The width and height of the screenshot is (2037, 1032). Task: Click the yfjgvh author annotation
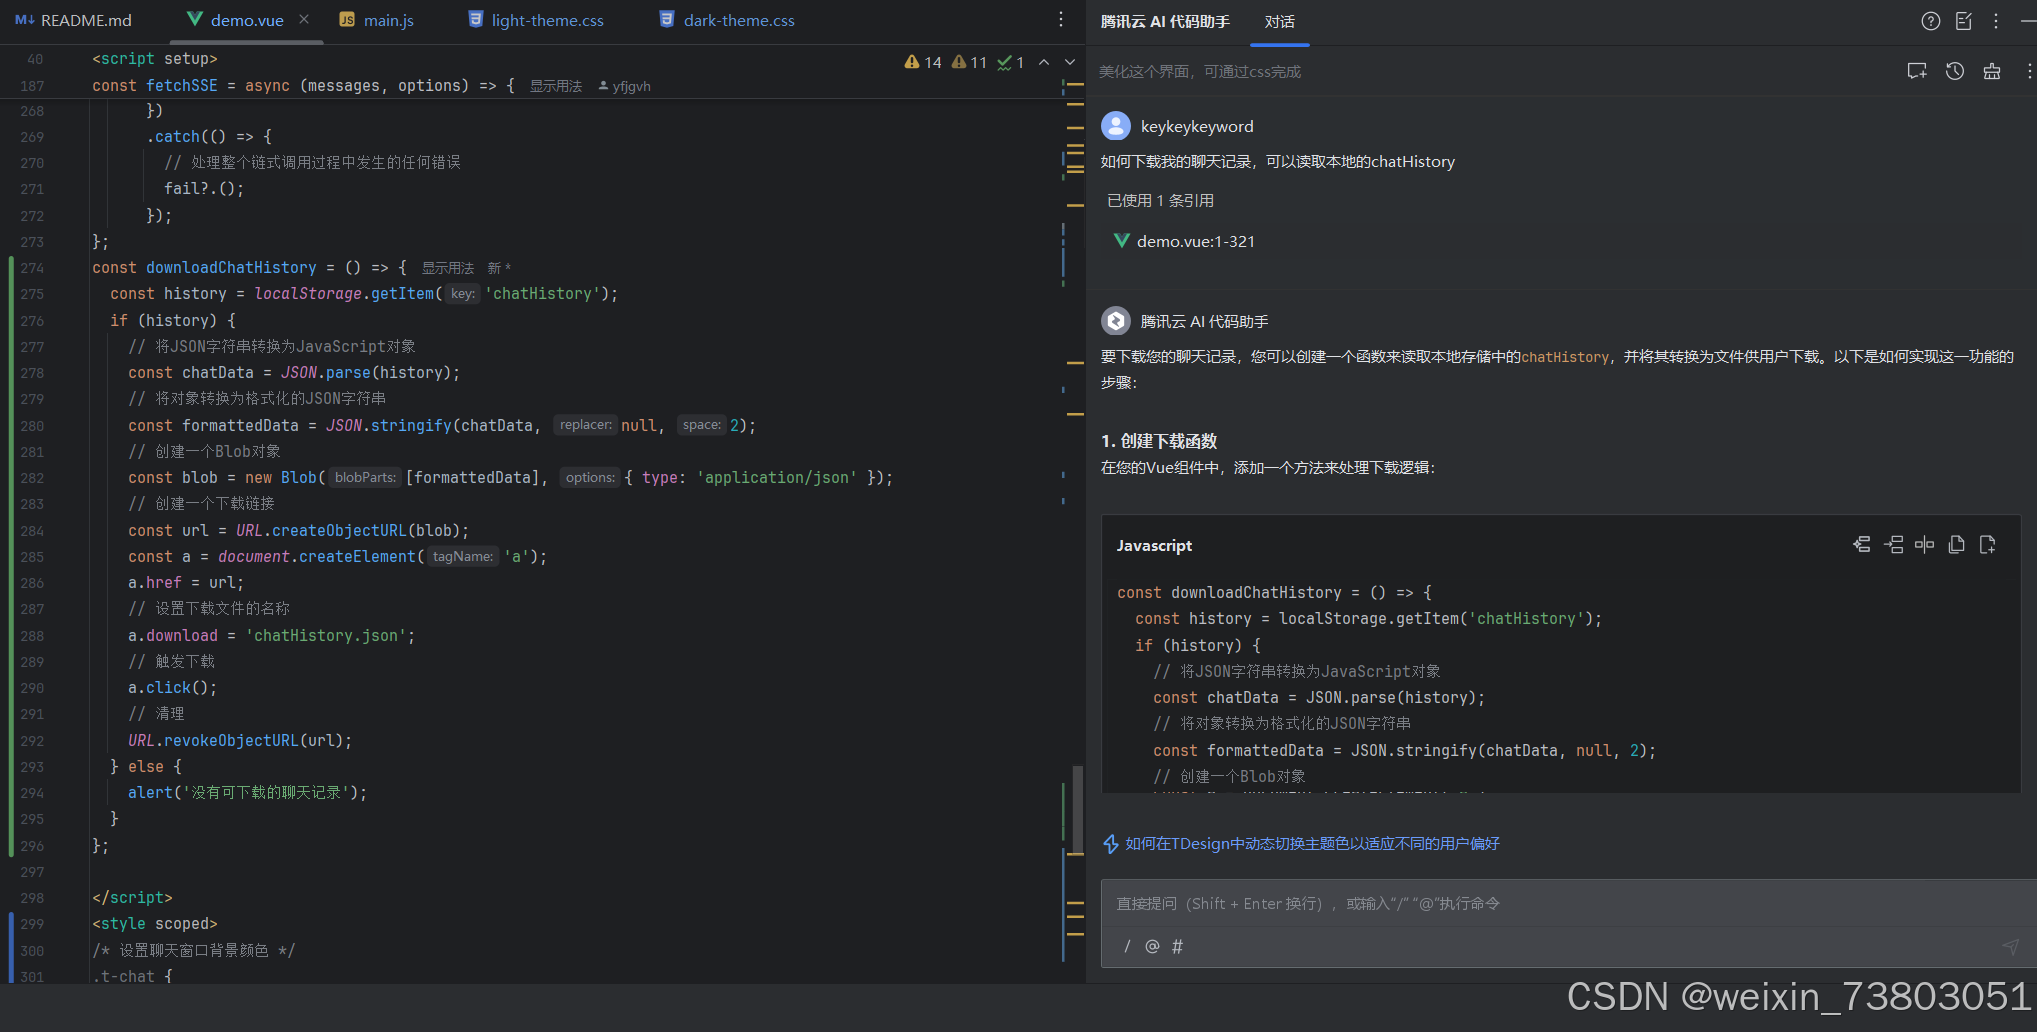(x=625, y=86)
